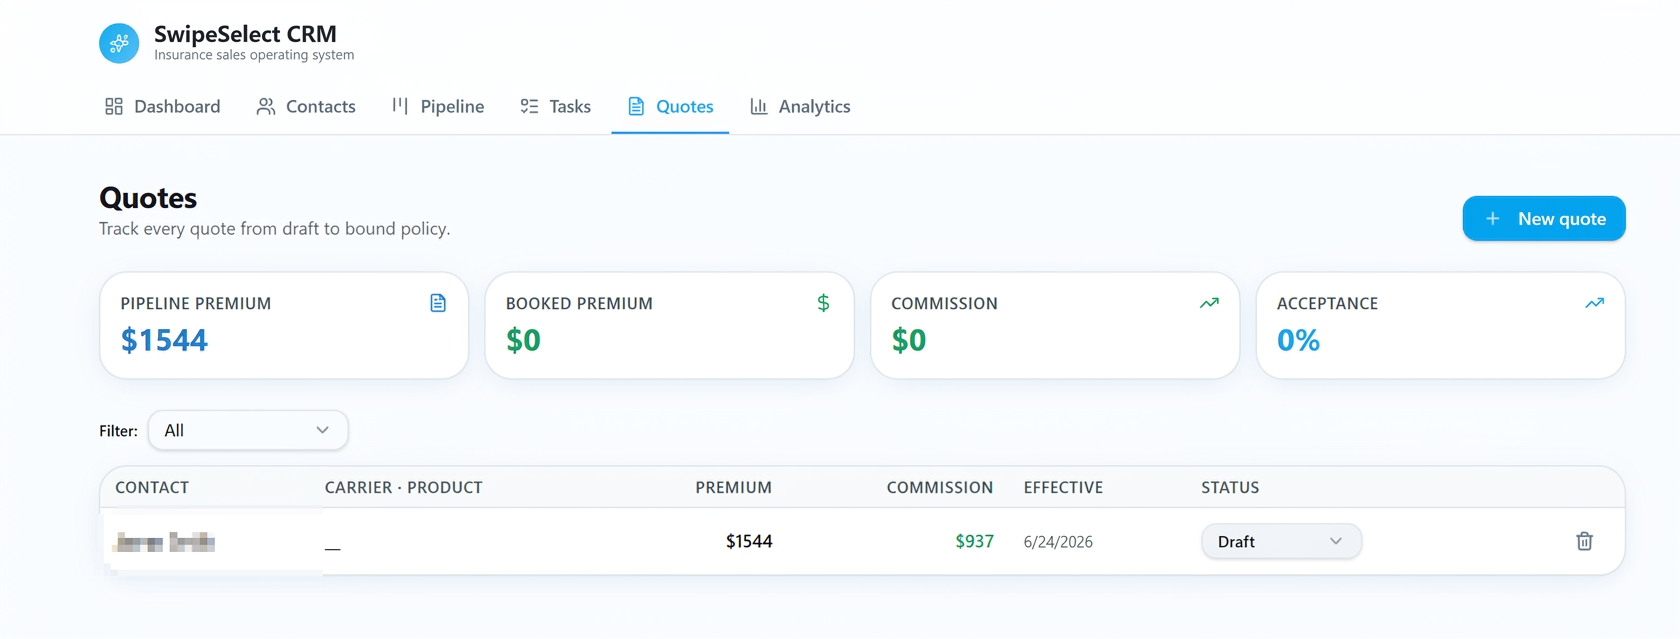Click the Draft dropdown chevron arrow

(1336, 541)
